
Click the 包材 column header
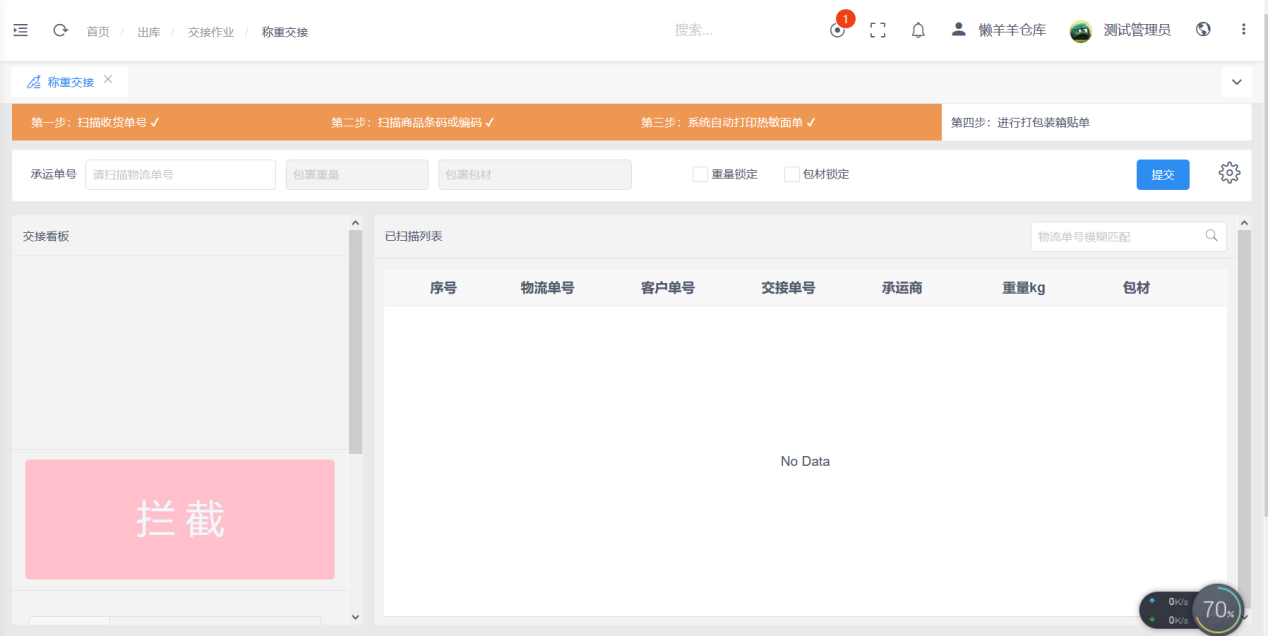click(1136, 288)
